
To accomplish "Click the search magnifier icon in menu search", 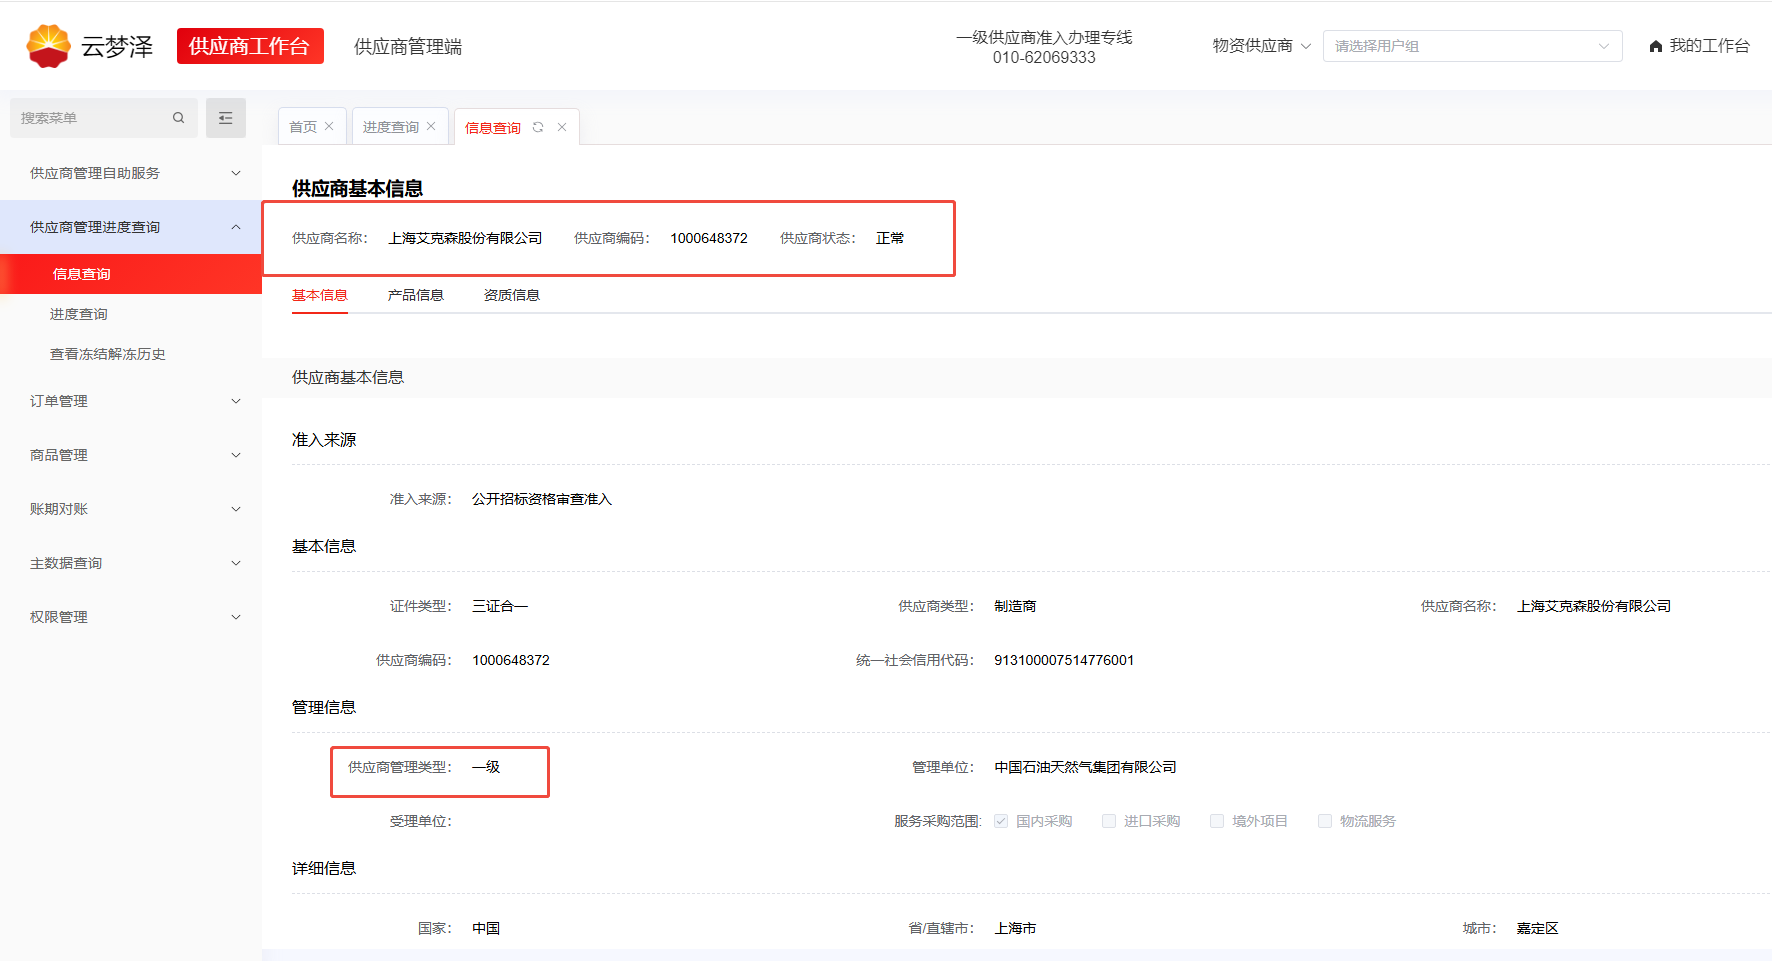I will 178,118.
